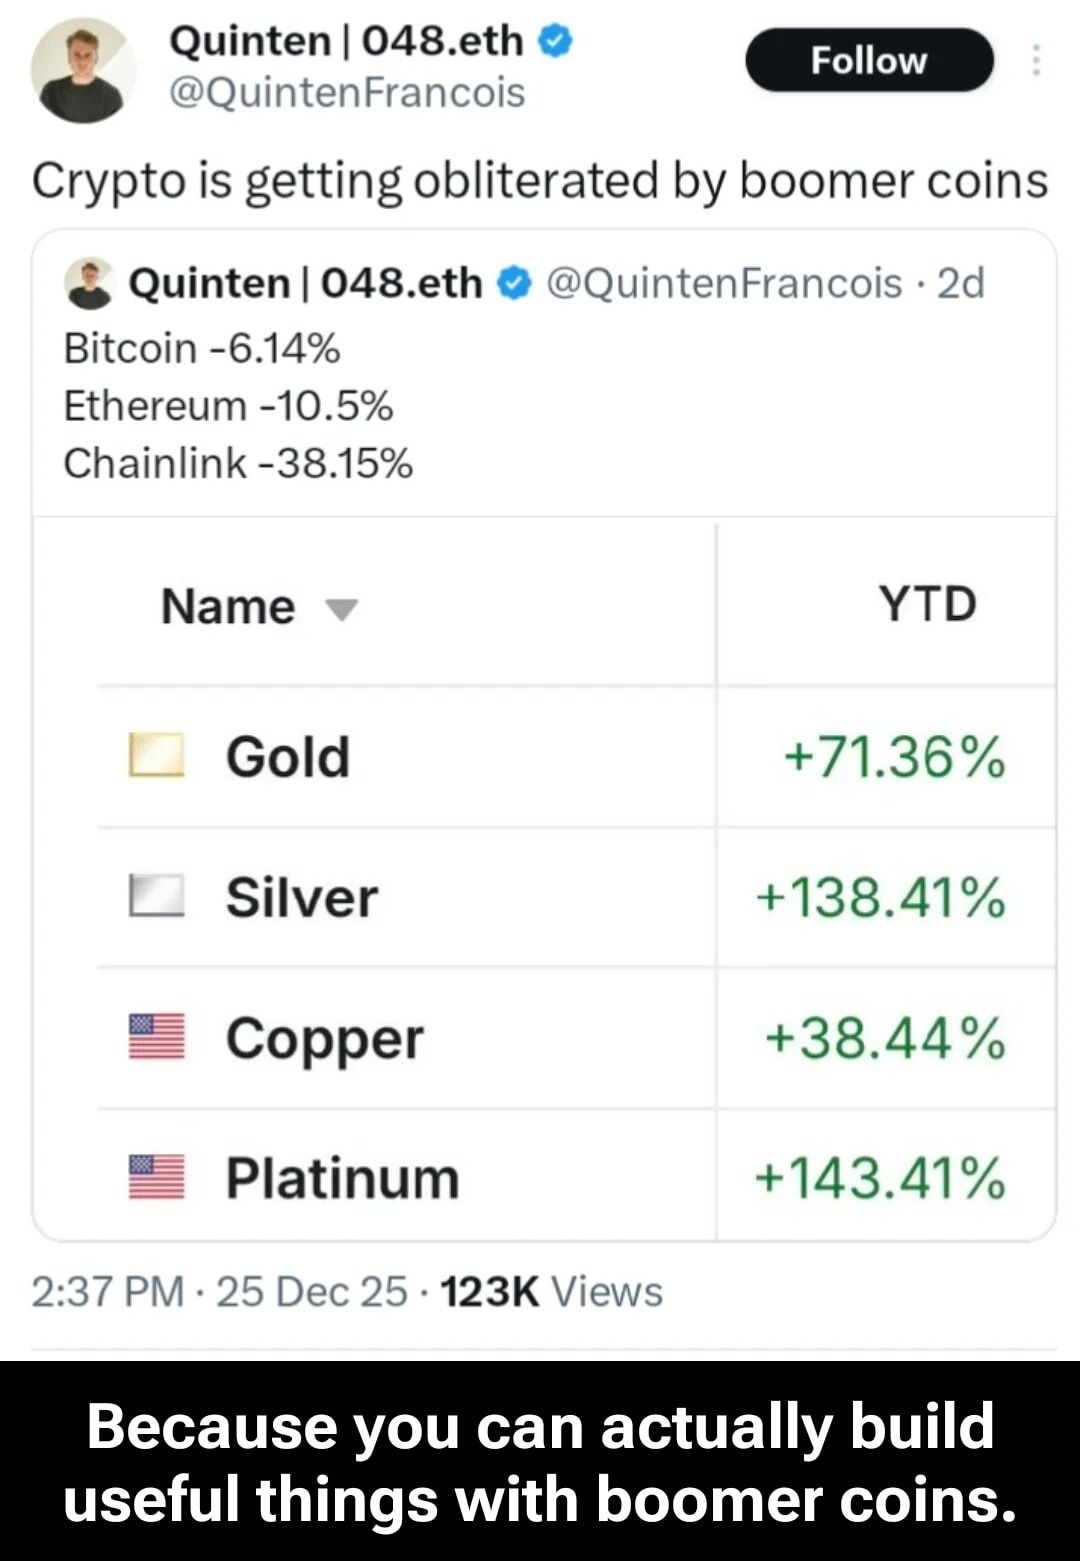Image resolution: width=1080 pixels, height=1561 pixels.
Task: Click the small avatar in quoted tweet
Action: coord(90,284)
